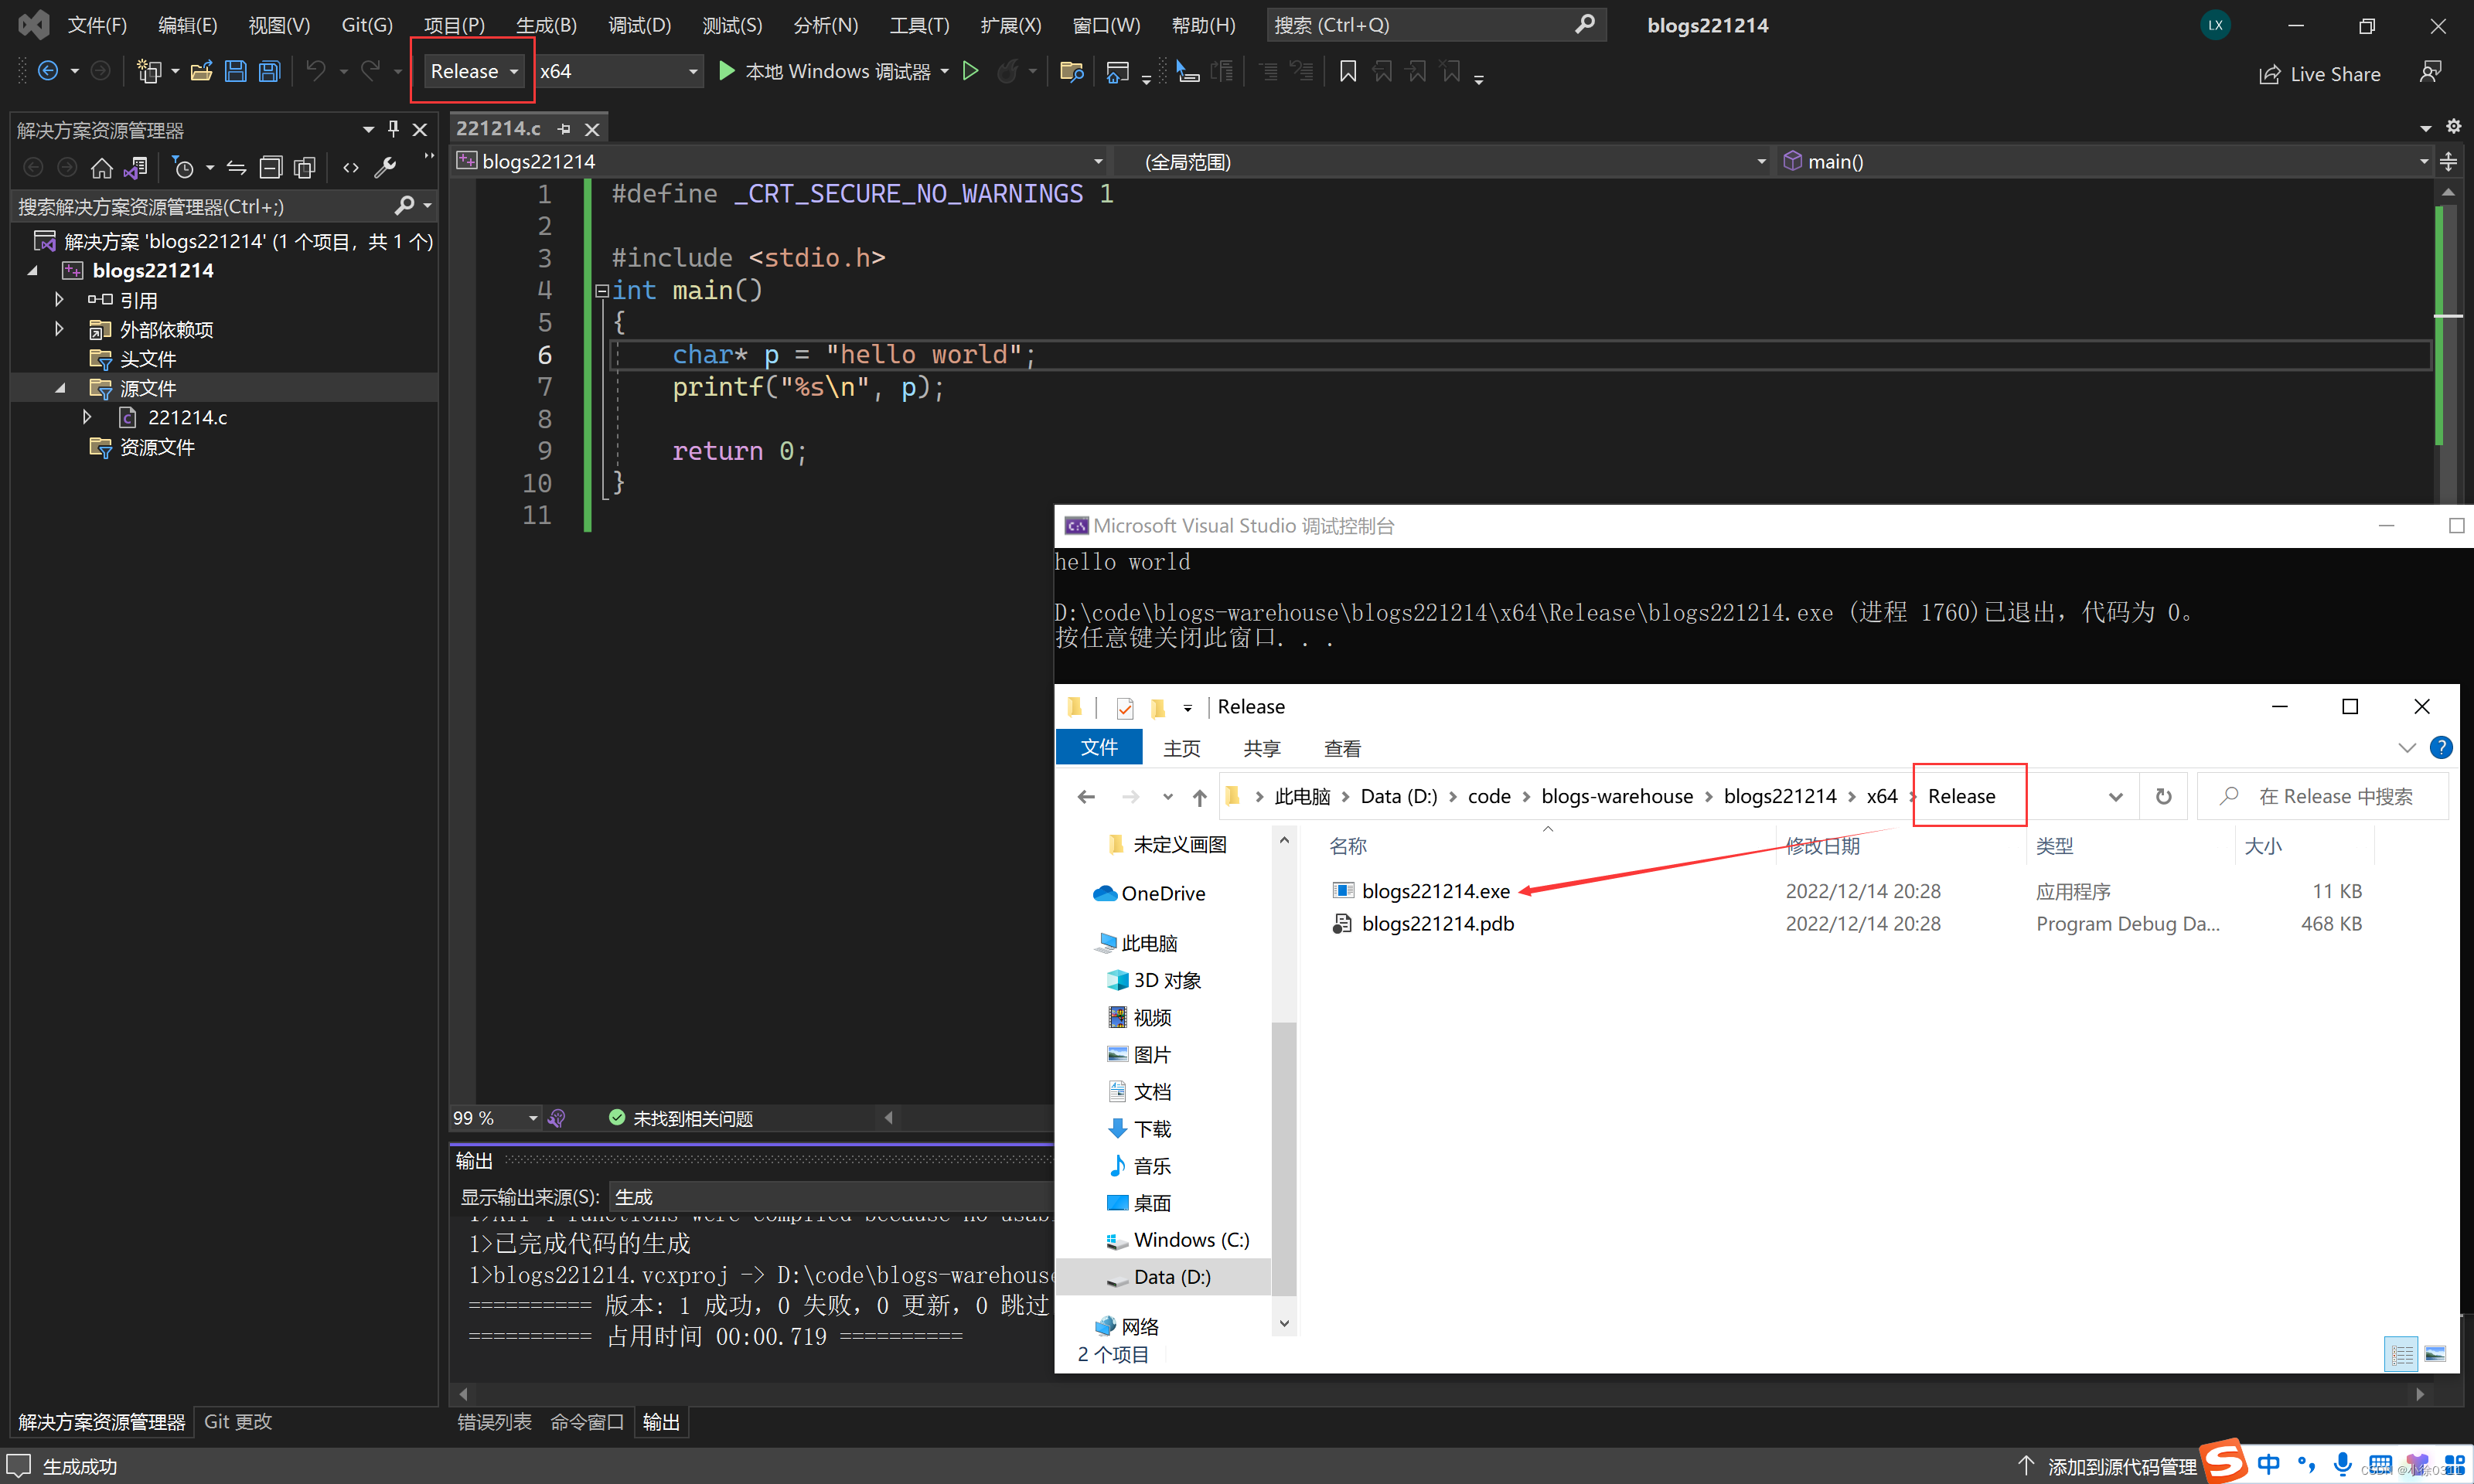
Task: Click the Up arrow in the Explorer window
Action: pos(1200,797)
